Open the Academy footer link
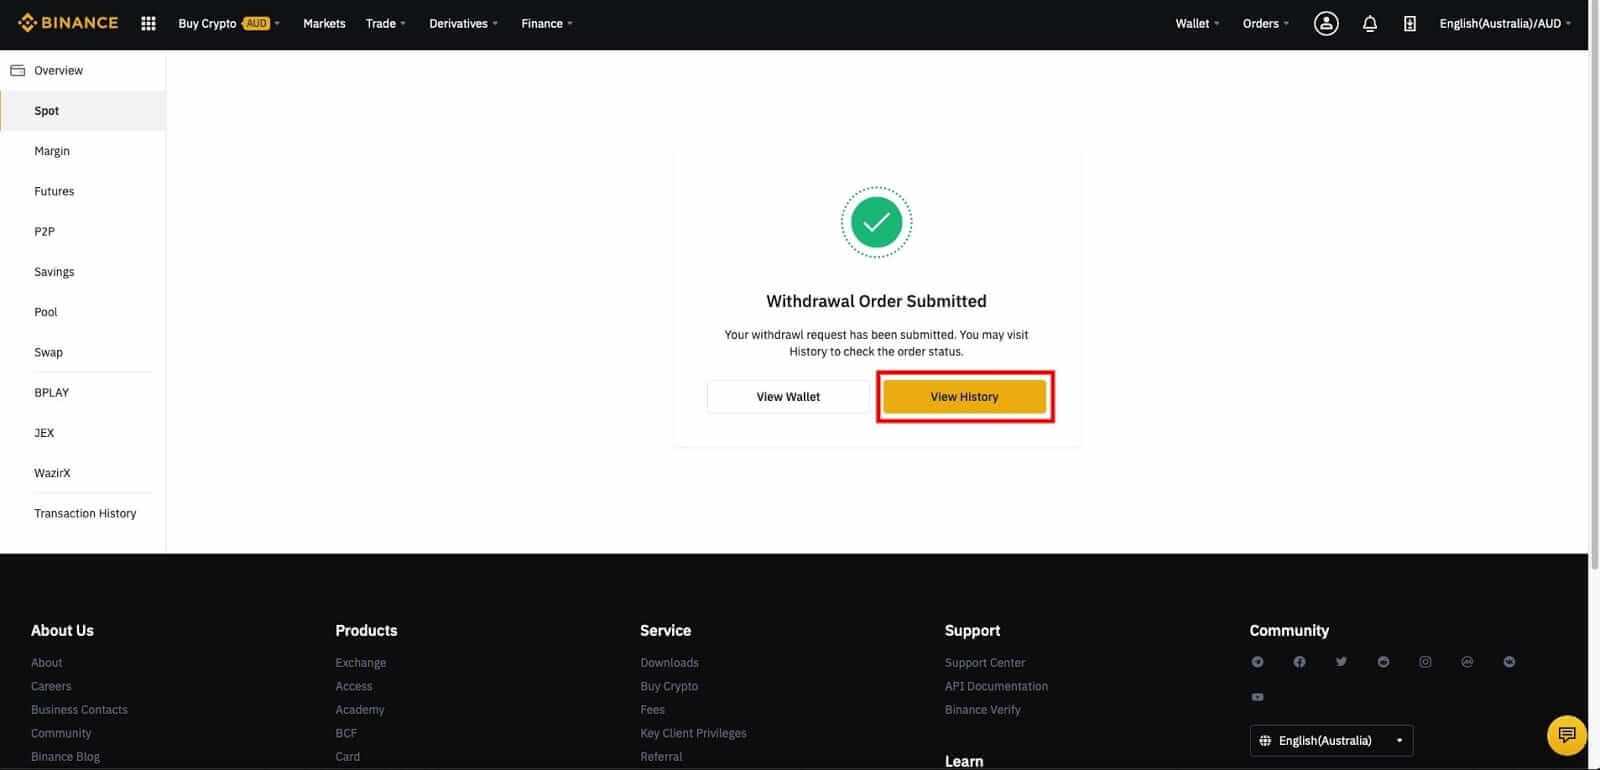 click(360, 710)
